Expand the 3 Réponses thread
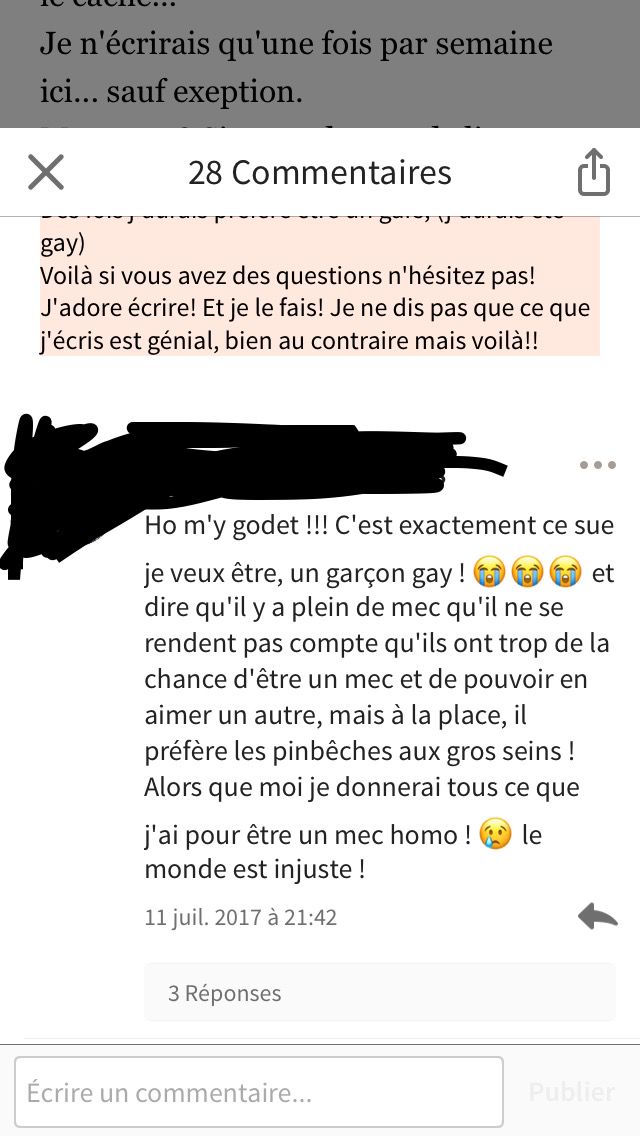The height and width of the screenshot is (1136, 640). click(x=380, y=993)
